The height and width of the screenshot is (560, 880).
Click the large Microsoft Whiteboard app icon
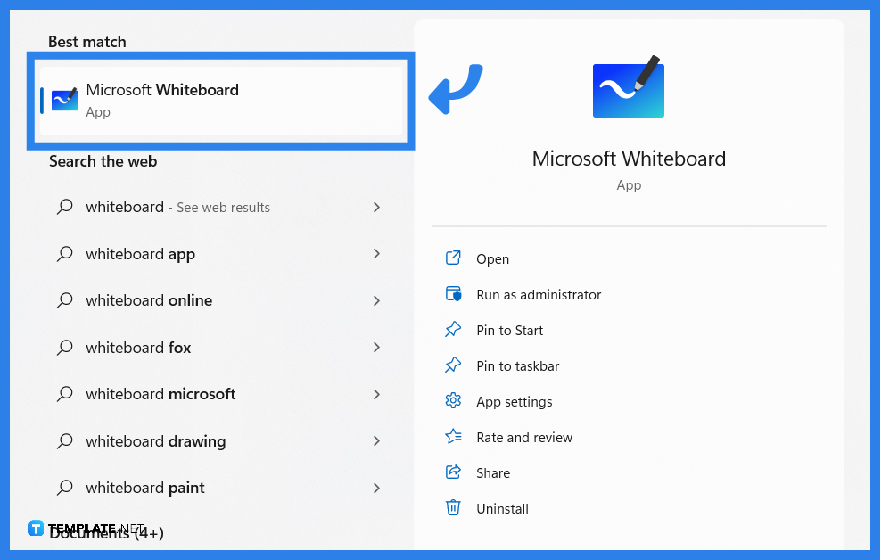coord(628,87)
